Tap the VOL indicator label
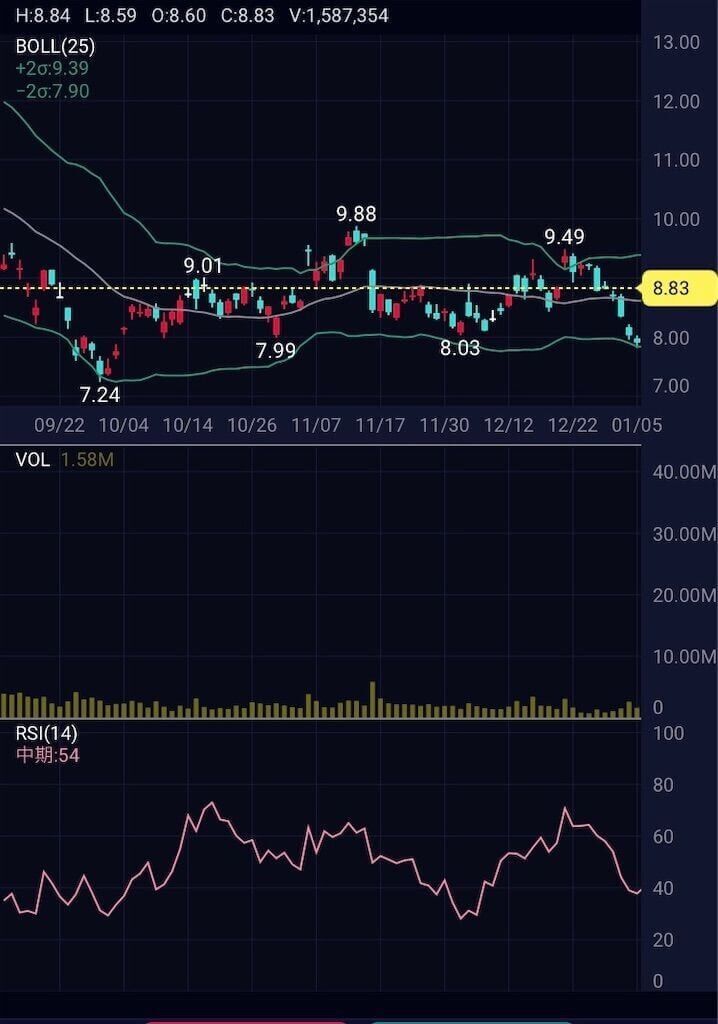718x1024 pixels. coord(33,460)
